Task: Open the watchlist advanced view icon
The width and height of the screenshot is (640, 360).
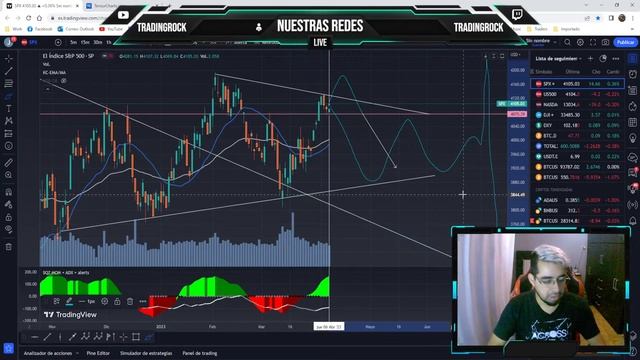Action: point(603,59)
